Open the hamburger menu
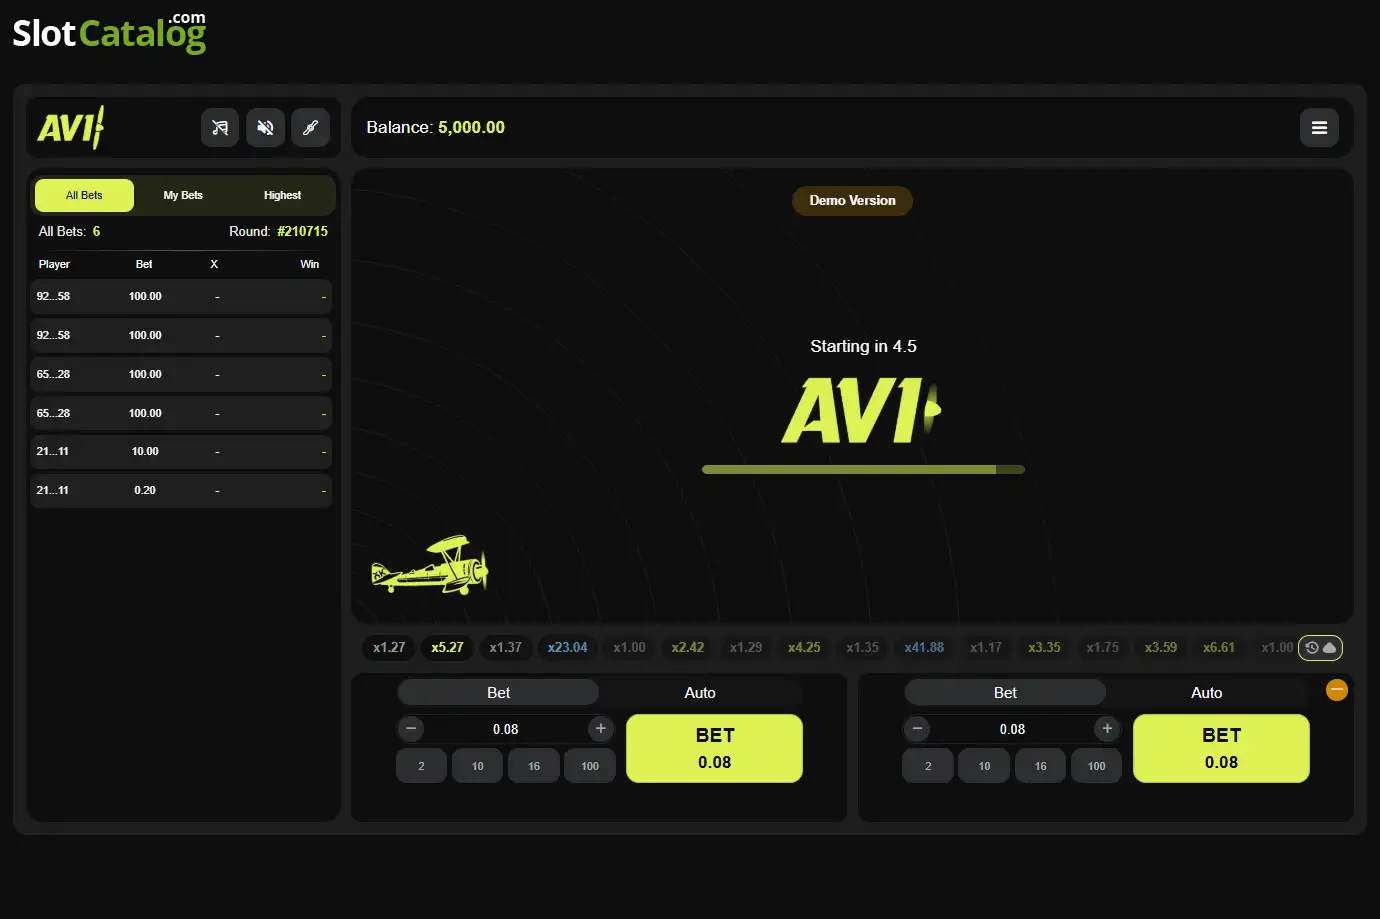This screenshot has height=919, width=1380. coord(1319,128)
